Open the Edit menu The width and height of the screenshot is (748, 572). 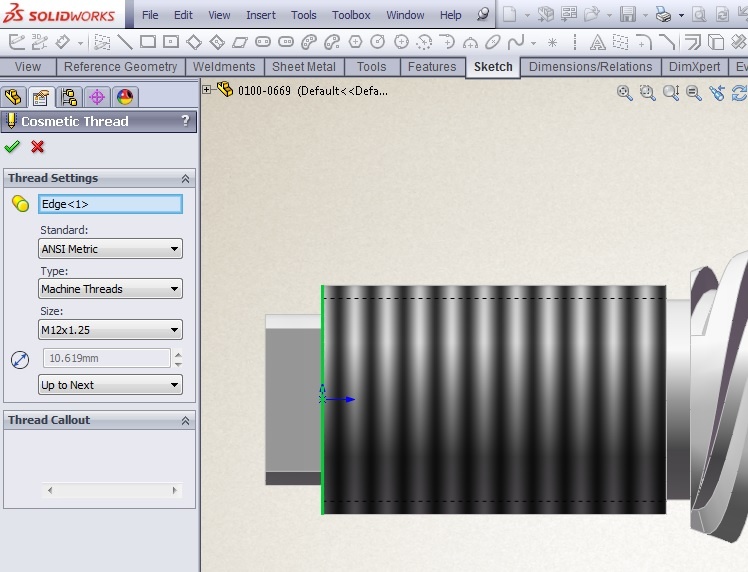click(x=183, y=15)
